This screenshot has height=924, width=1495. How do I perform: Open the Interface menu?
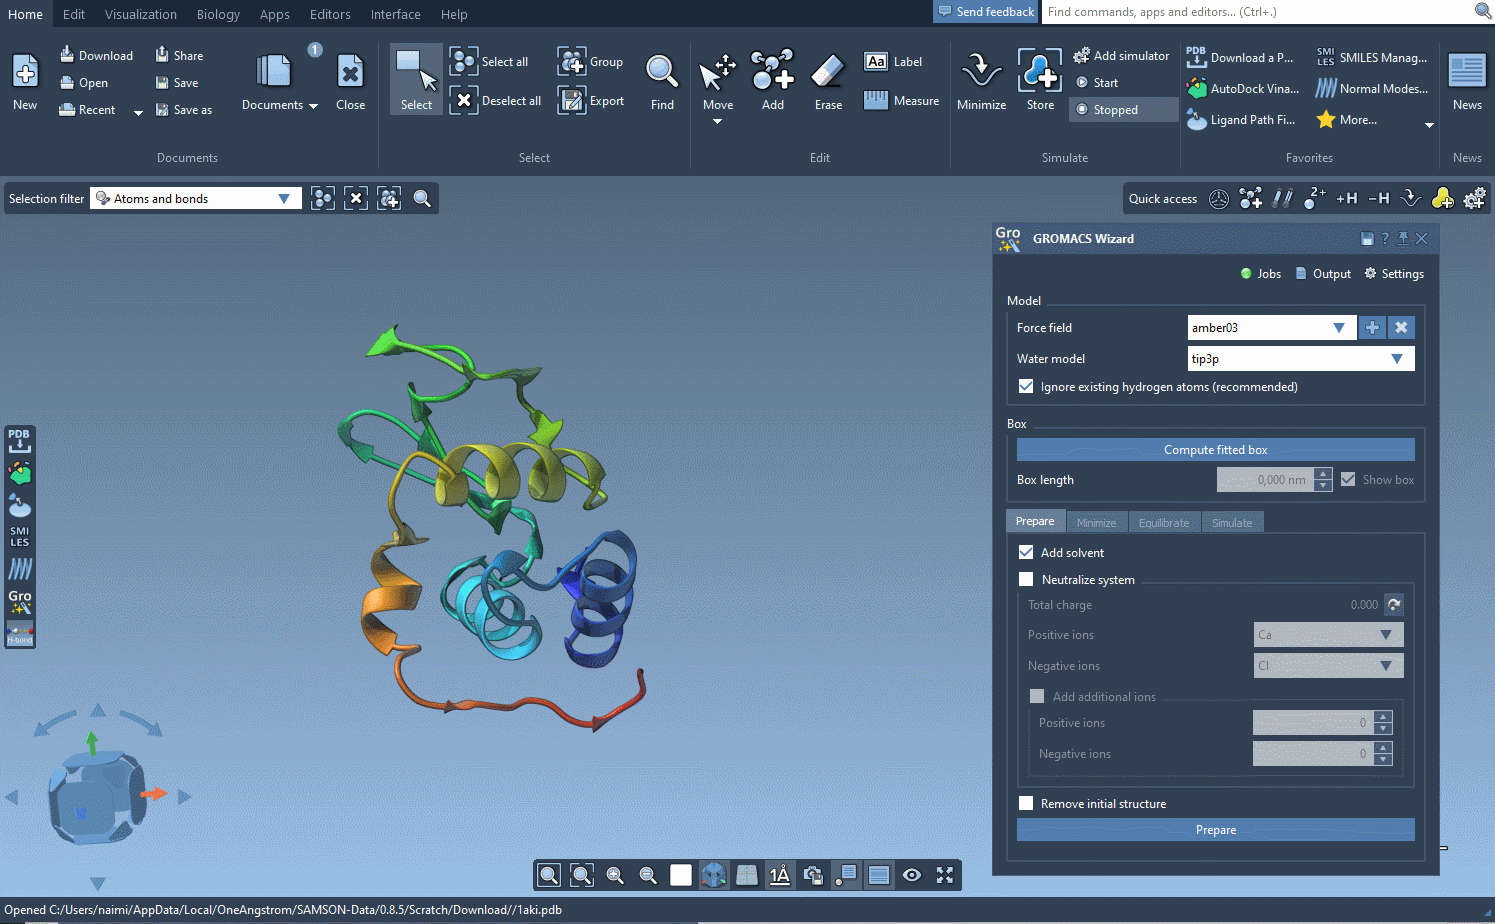[x=395, y=14]
